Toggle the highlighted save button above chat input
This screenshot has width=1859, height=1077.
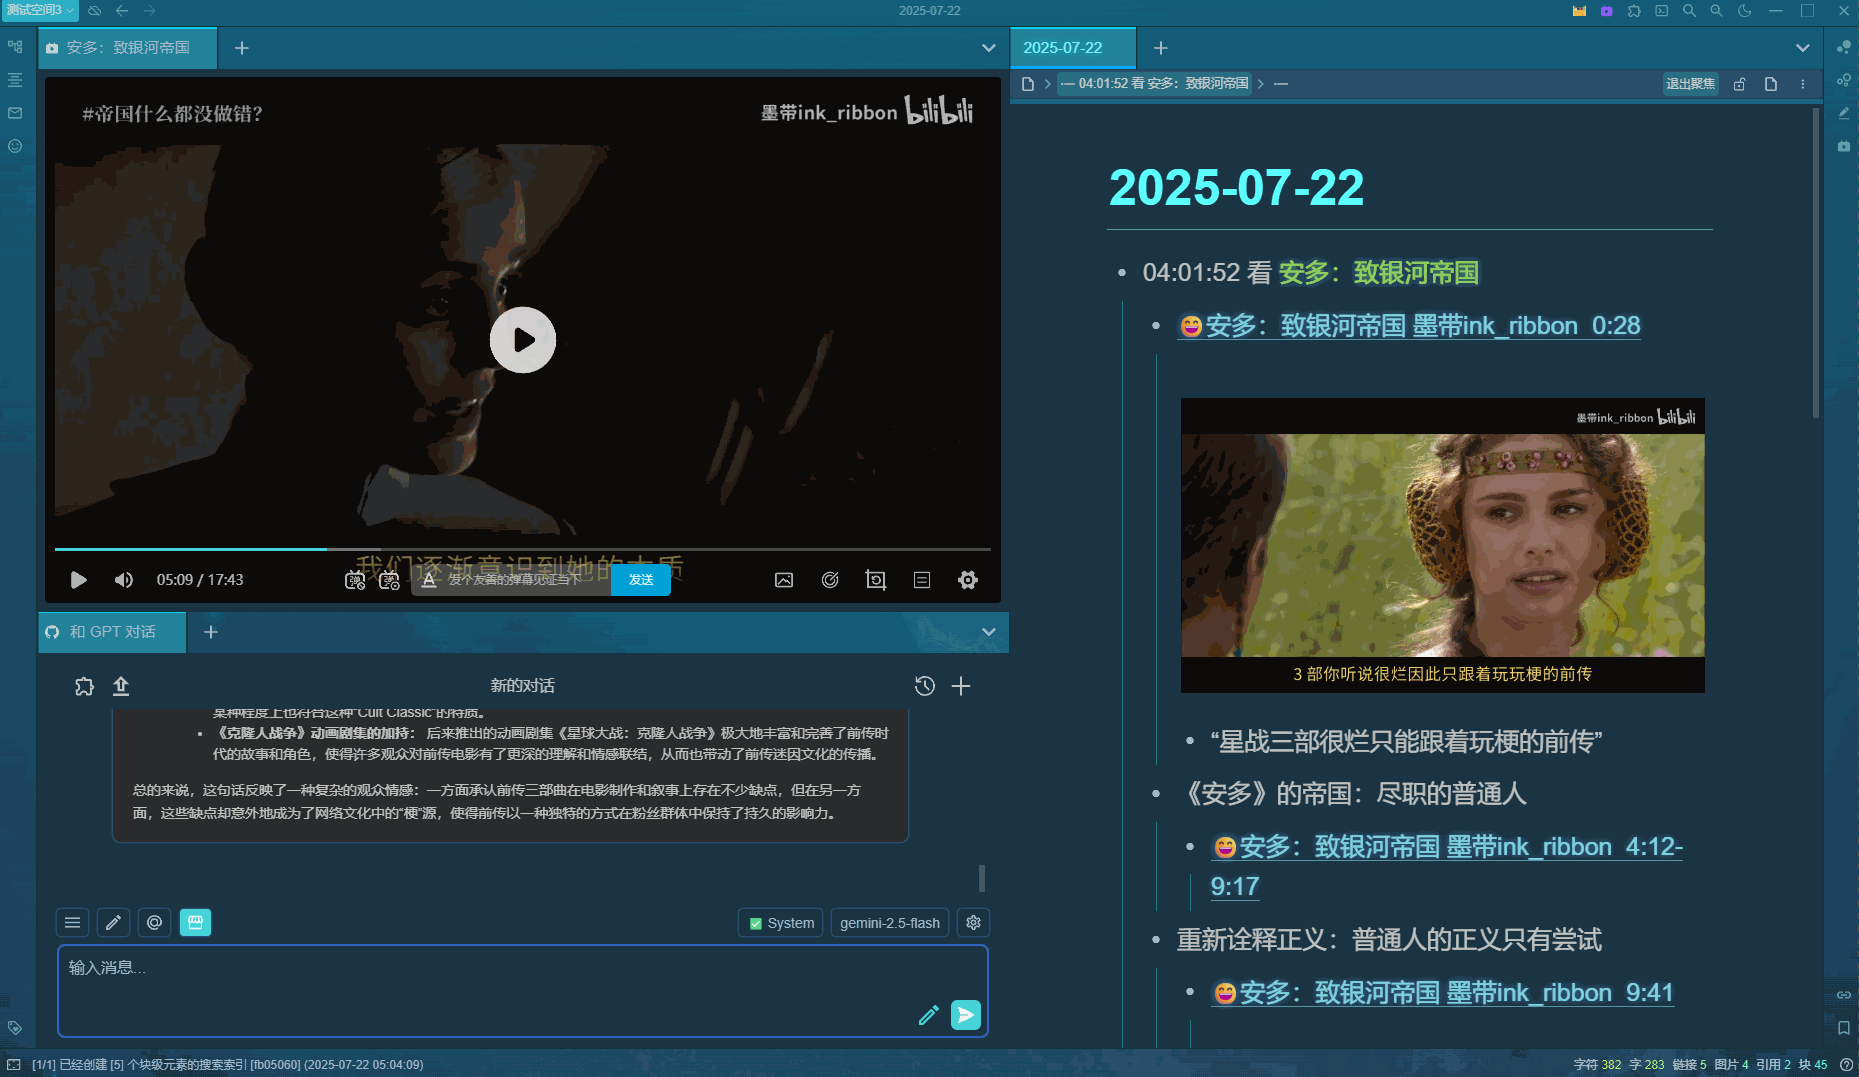pyautogui.click(x=195, y=922)
